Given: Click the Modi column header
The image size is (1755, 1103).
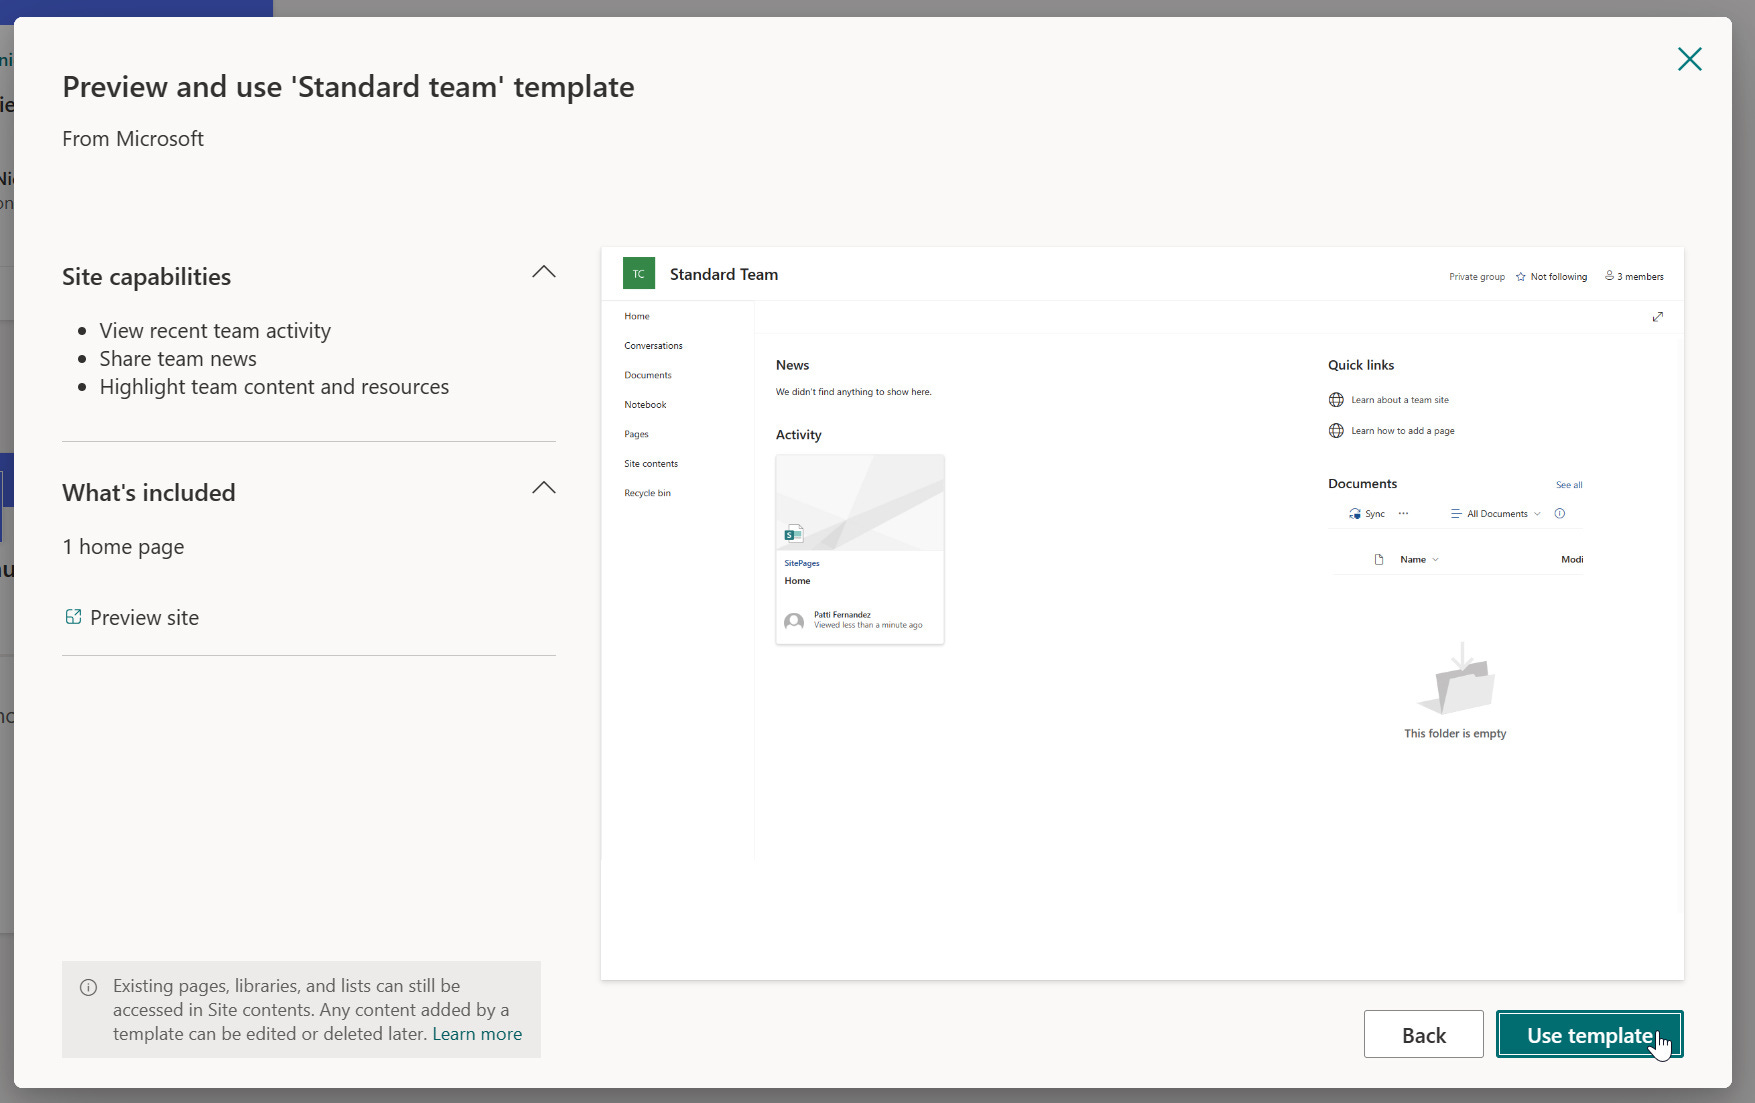Looking at the screenshot, I should coord(1571,560).
